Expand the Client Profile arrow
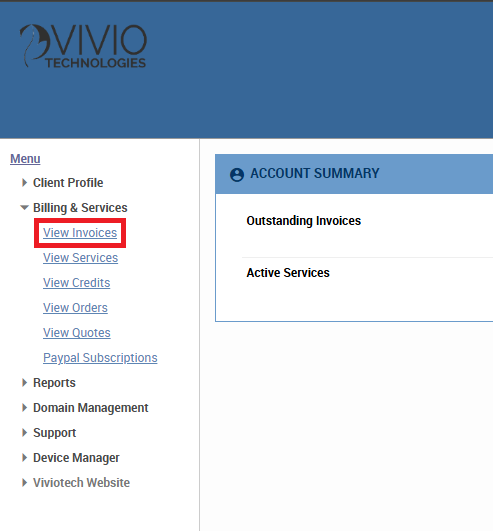The image size is (493, 531). click(x=24, y=183)
